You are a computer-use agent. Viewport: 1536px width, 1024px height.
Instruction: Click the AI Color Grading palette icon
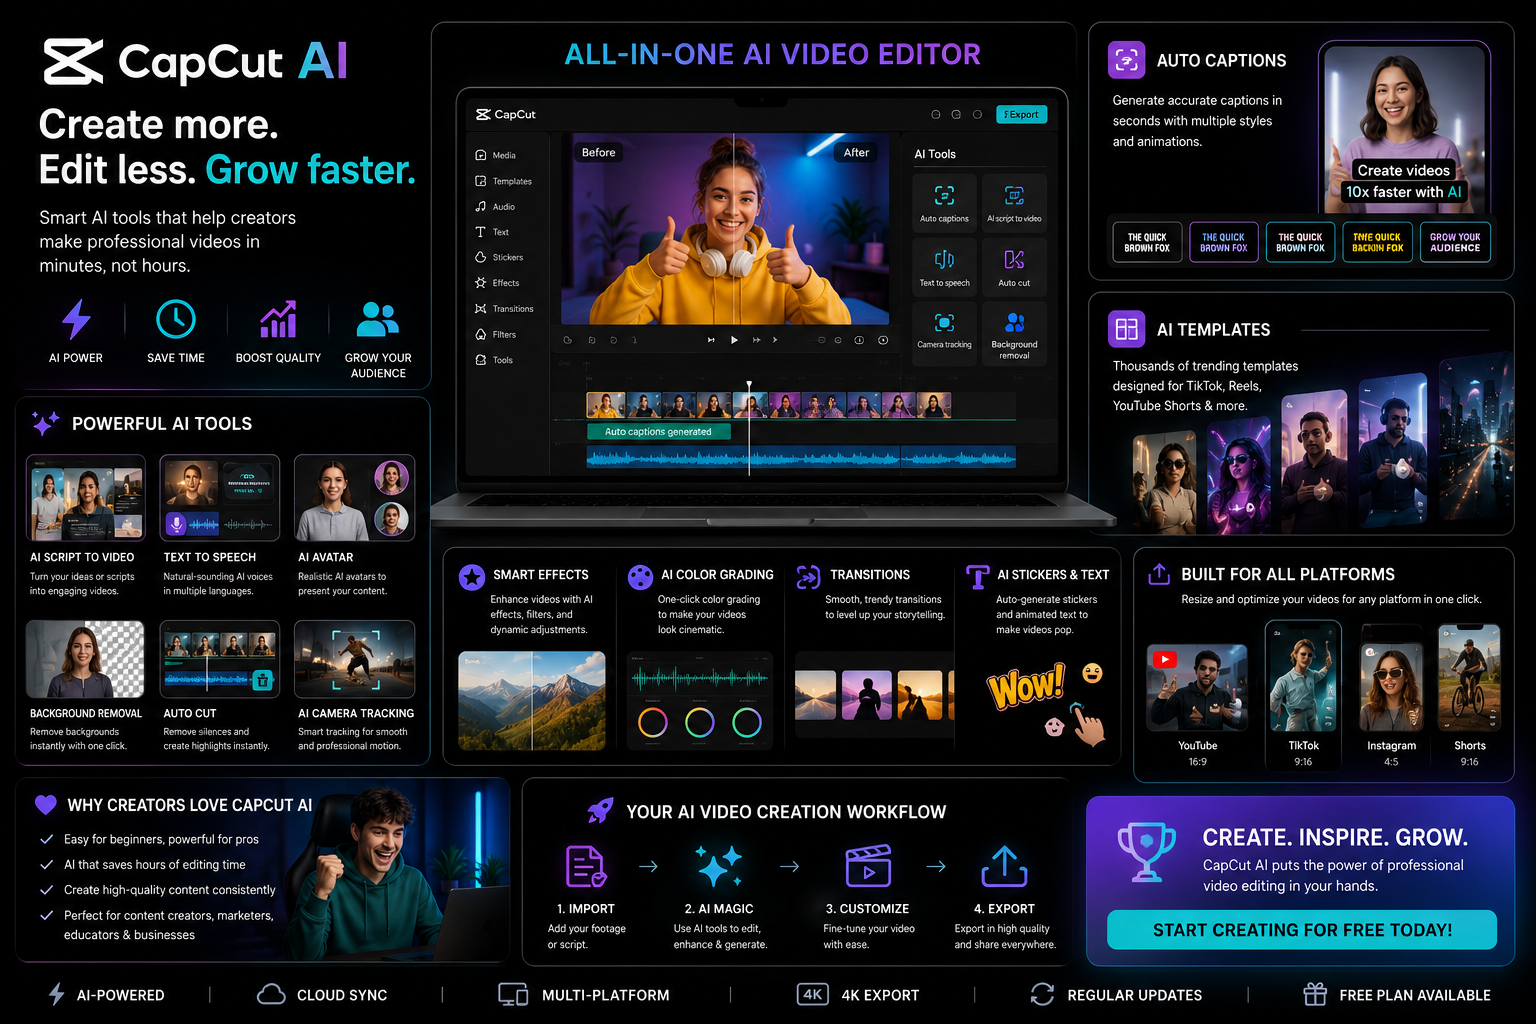tap(640, 577)
